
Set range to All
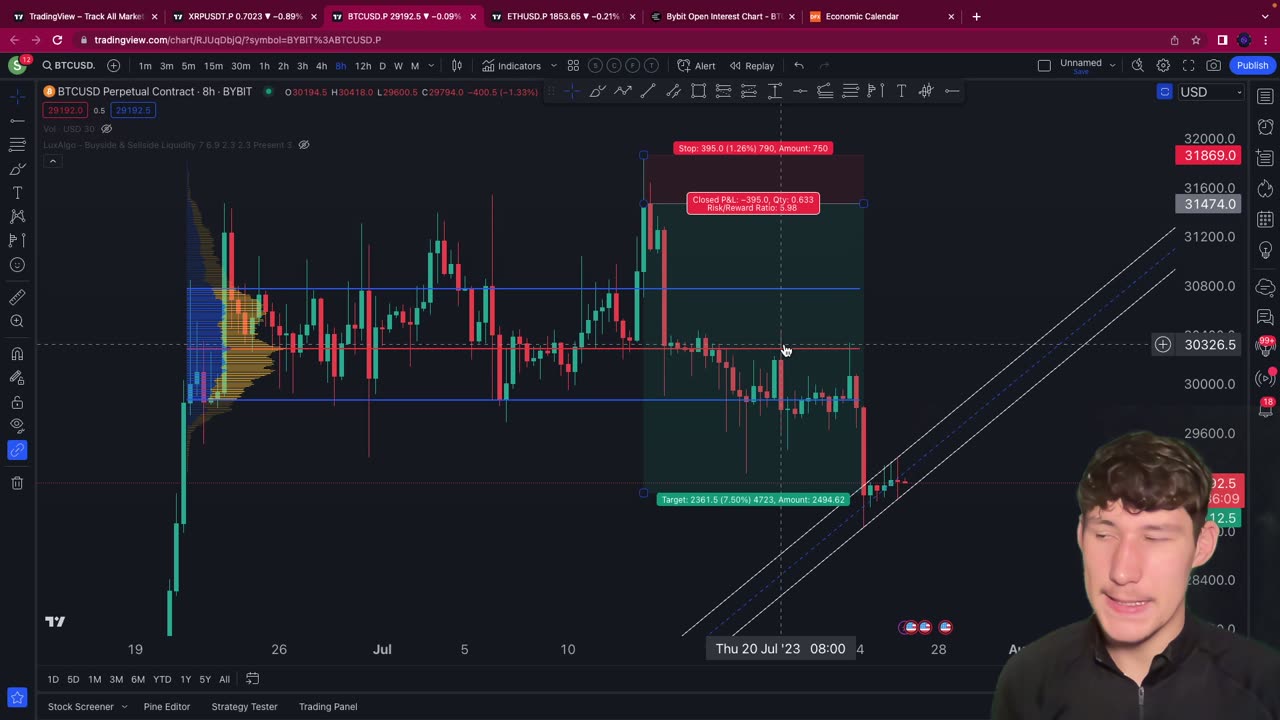[224, 679]
